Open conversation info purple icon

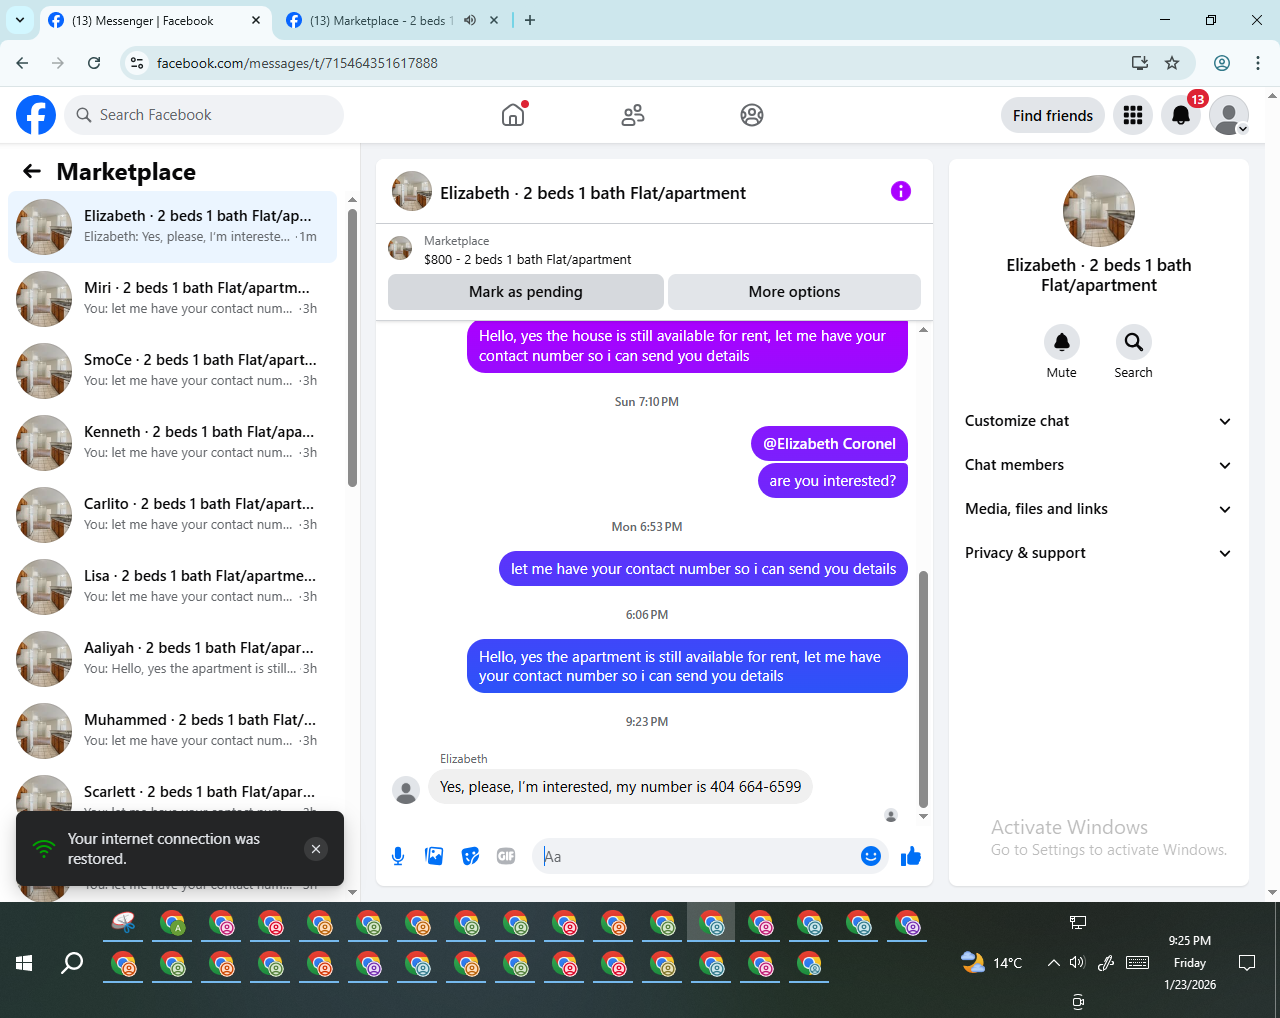[901, 191]
